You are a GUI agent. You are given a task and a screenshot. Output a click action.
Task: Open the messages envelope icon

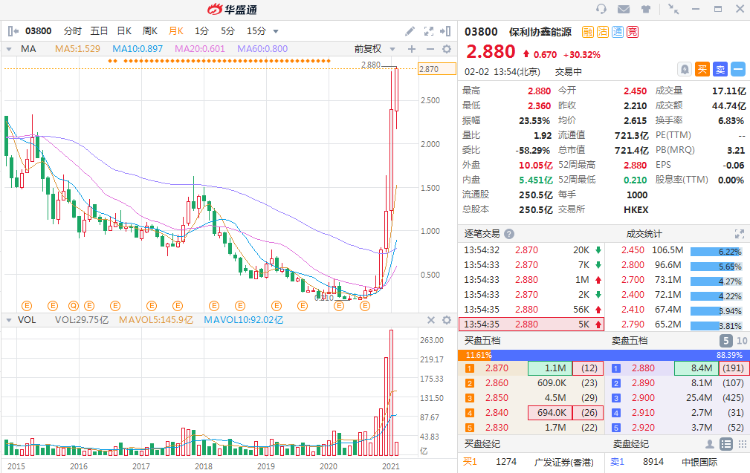click(x=623, y=9)
